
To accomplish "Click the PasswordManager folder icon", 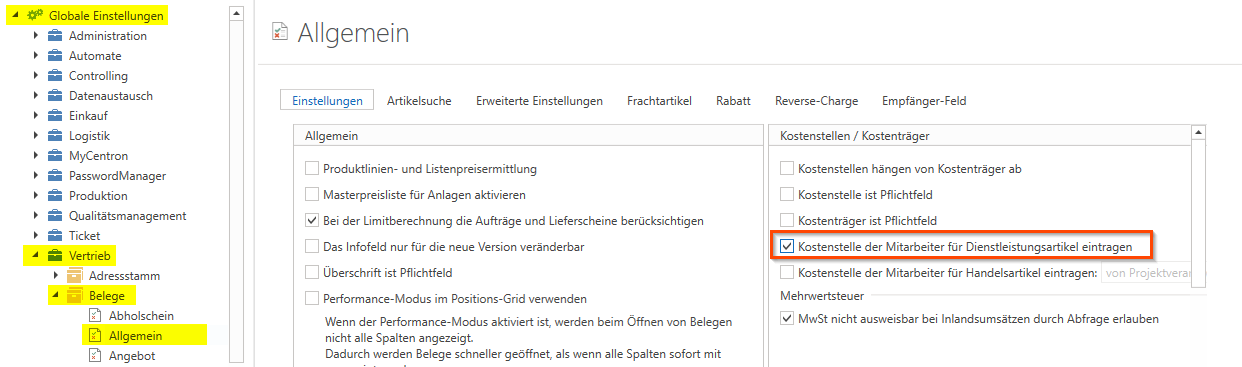I will 55,176.
